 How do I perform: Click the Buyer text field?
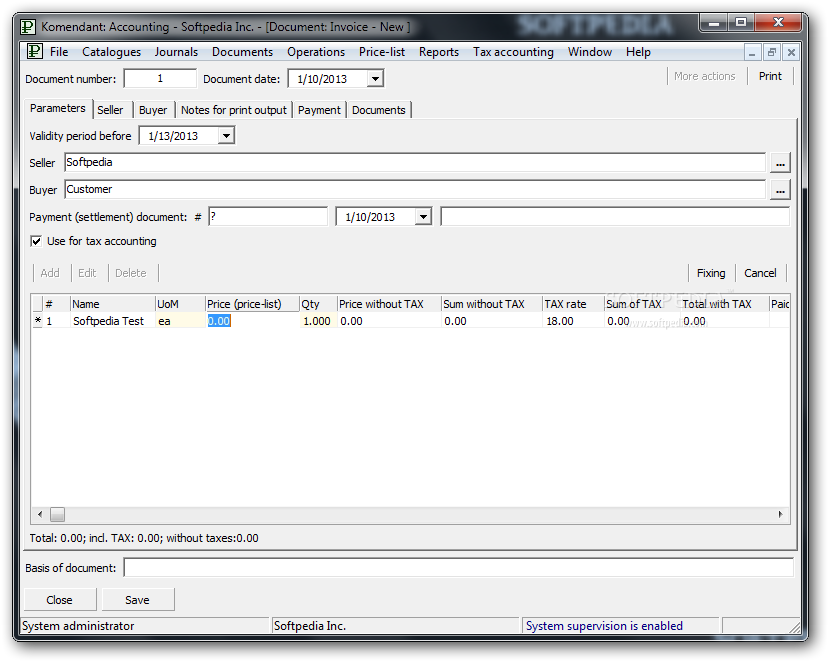tap(415, 189)
